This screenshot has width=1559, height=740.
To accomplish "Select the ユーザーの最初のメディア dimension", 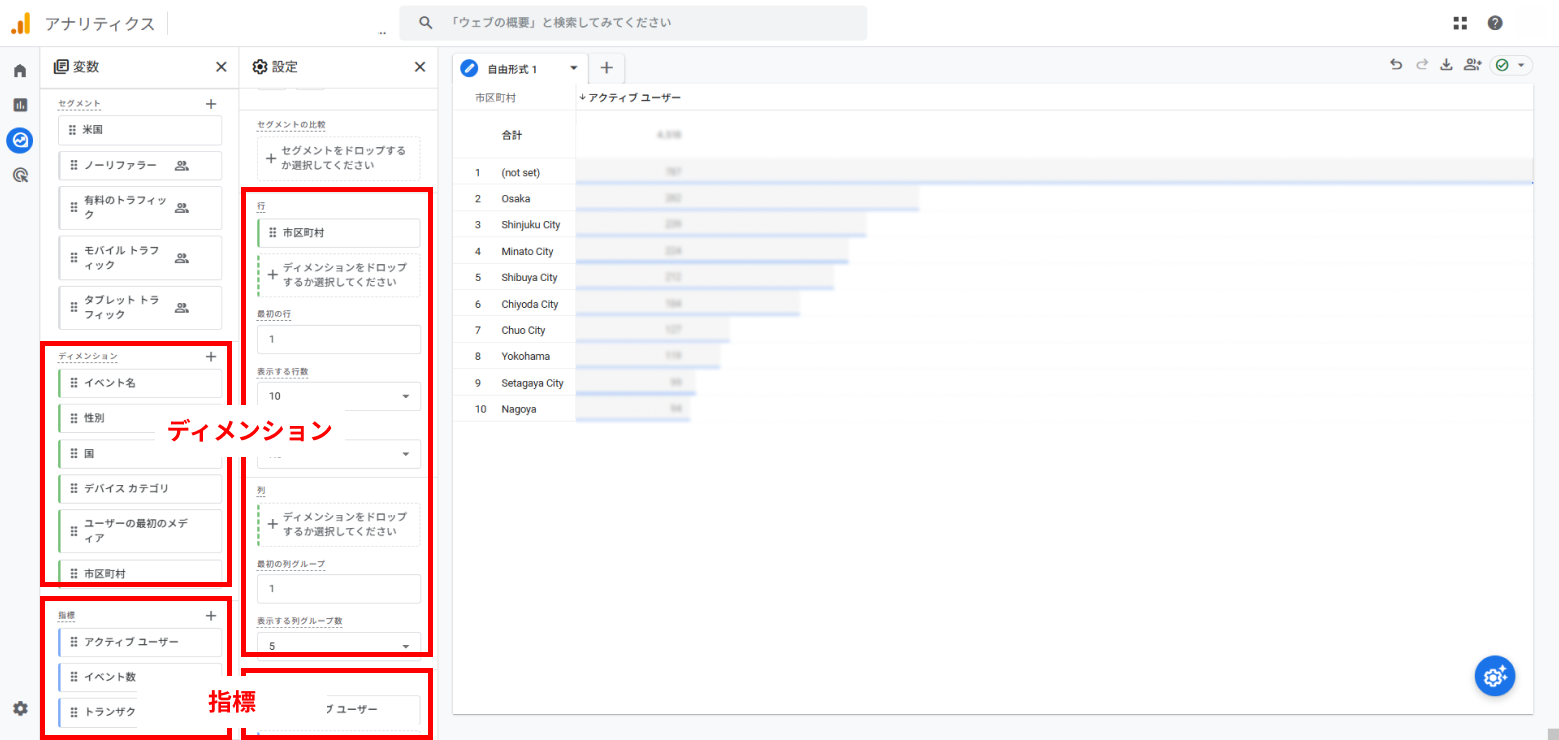I will coord(140,531).
